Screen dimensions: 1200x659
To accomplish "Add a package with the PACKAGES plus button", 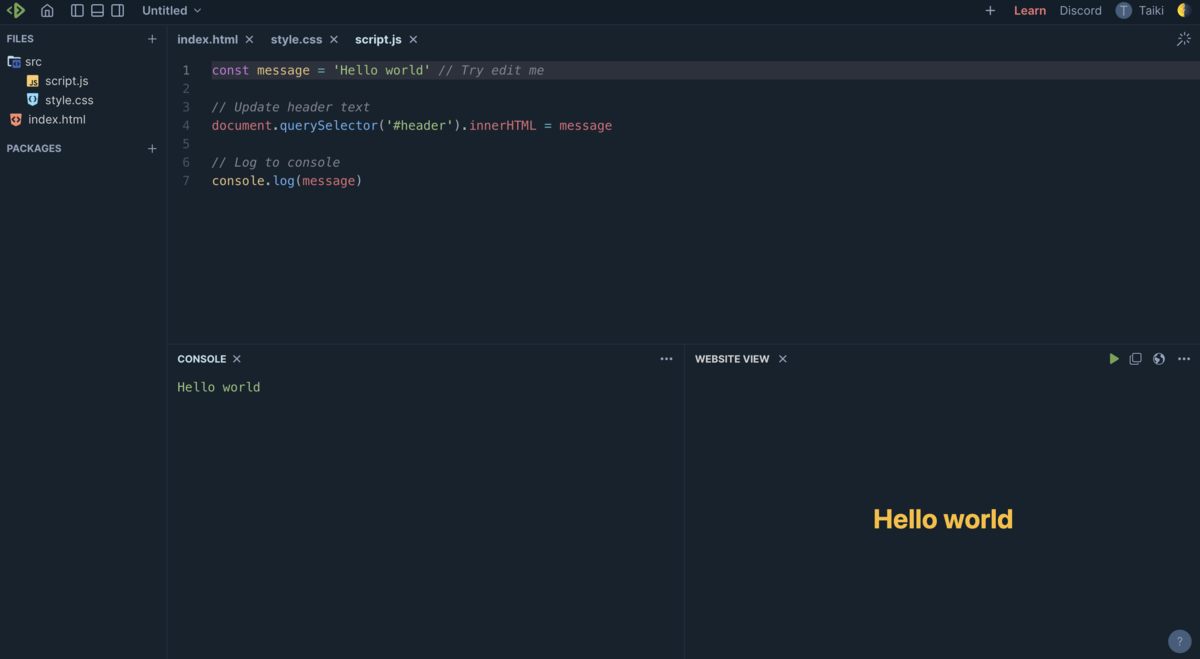I will [x=152, y=148].
